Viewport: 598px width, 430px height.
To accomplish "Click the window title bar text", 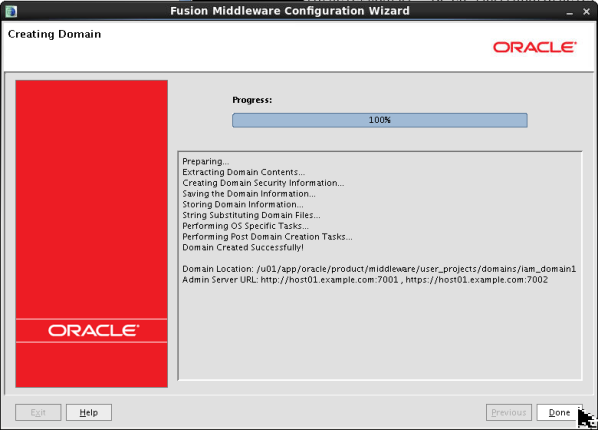I will [x=290, y=11].
